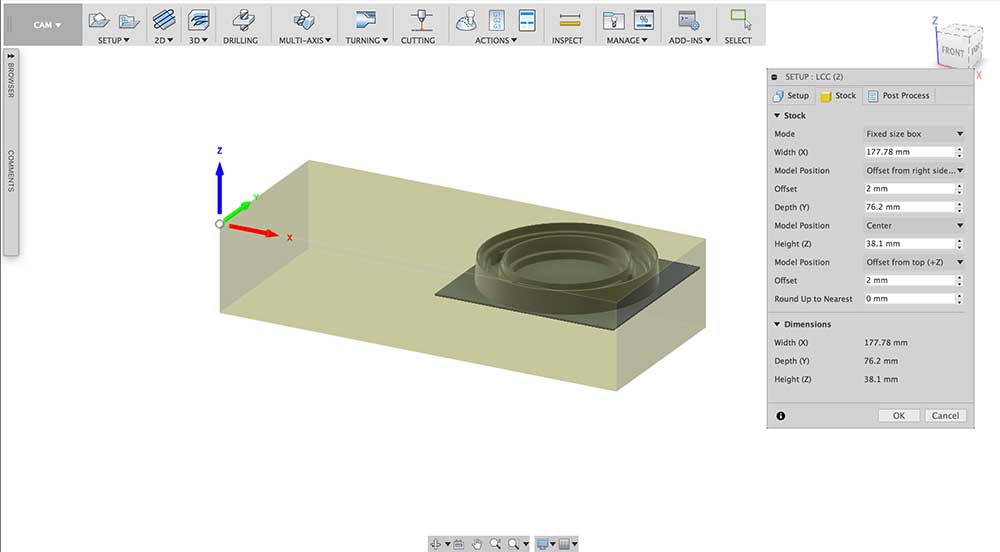Open the Zoom options dropdown arrow
Image resolution: width=1000 pixels, height=552 pixels.
[526, 544]
